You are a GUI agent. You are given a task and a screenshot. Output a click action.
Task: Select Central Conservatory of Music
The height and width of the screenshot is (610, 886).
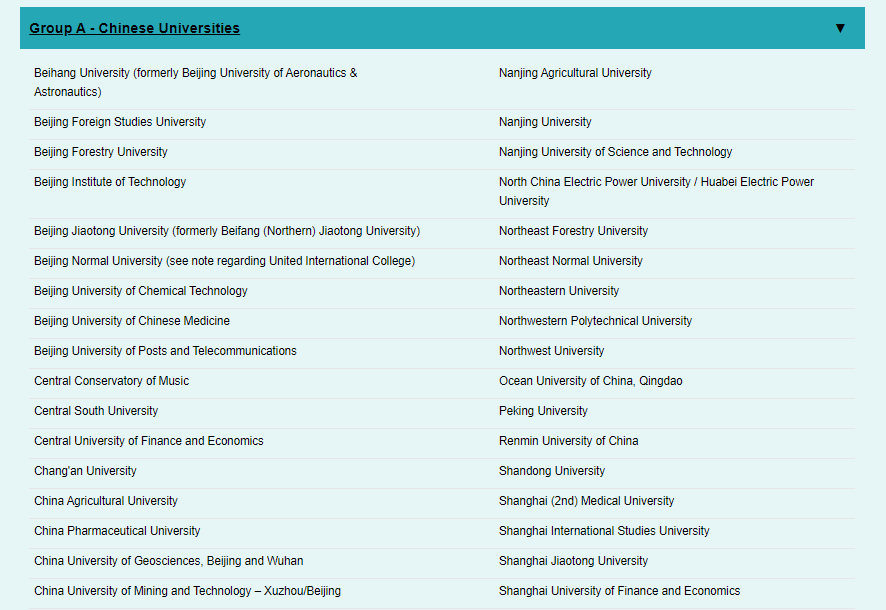tap(111, 381)
